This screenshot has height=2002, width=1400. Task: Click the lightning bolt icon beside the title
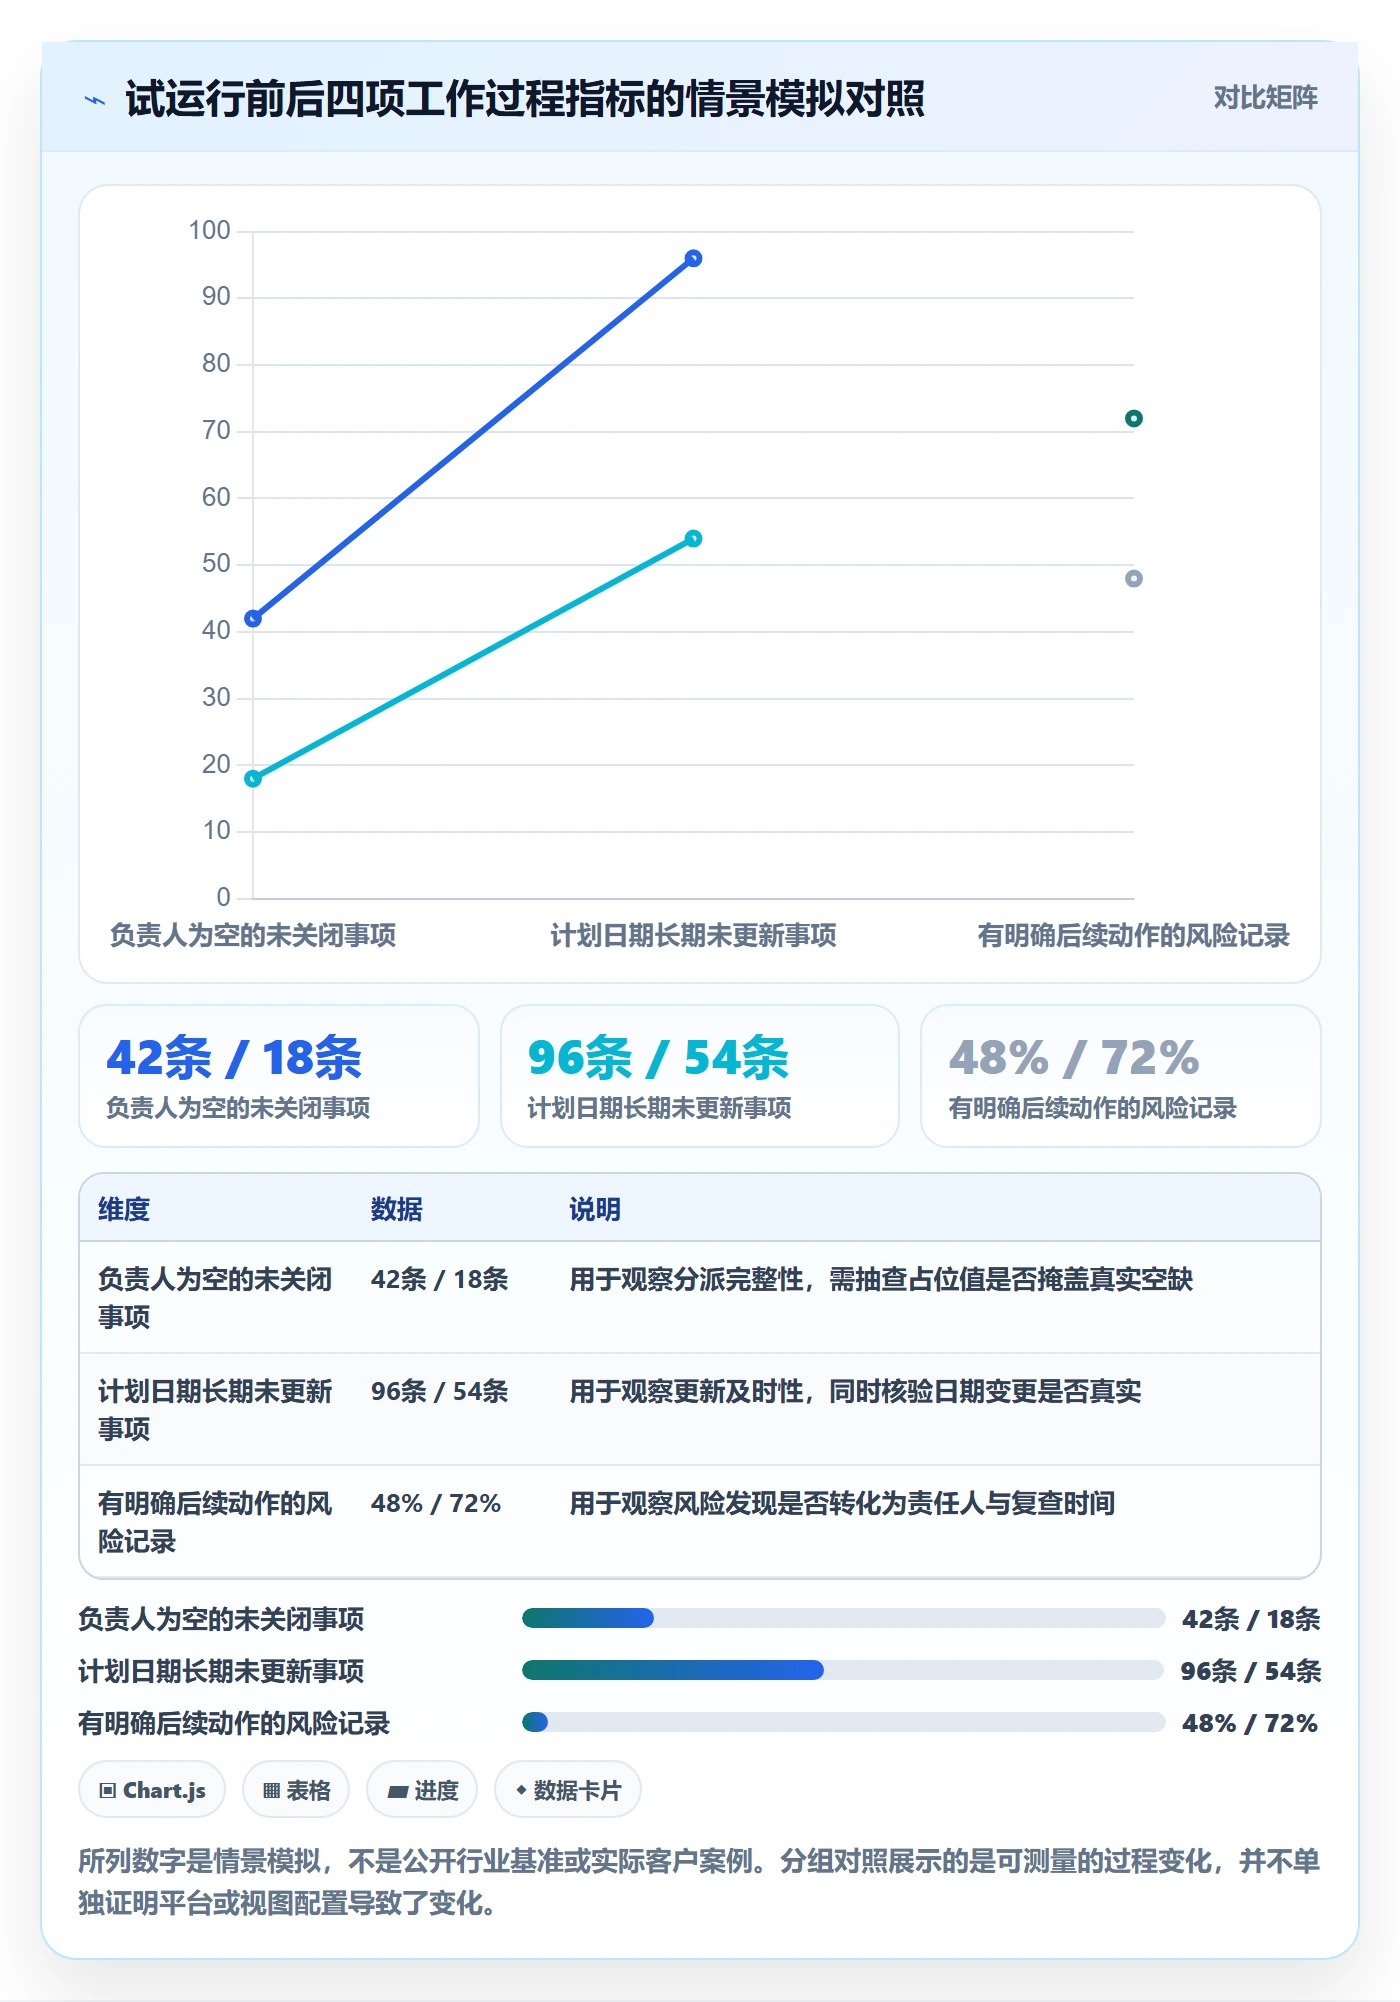95,100
